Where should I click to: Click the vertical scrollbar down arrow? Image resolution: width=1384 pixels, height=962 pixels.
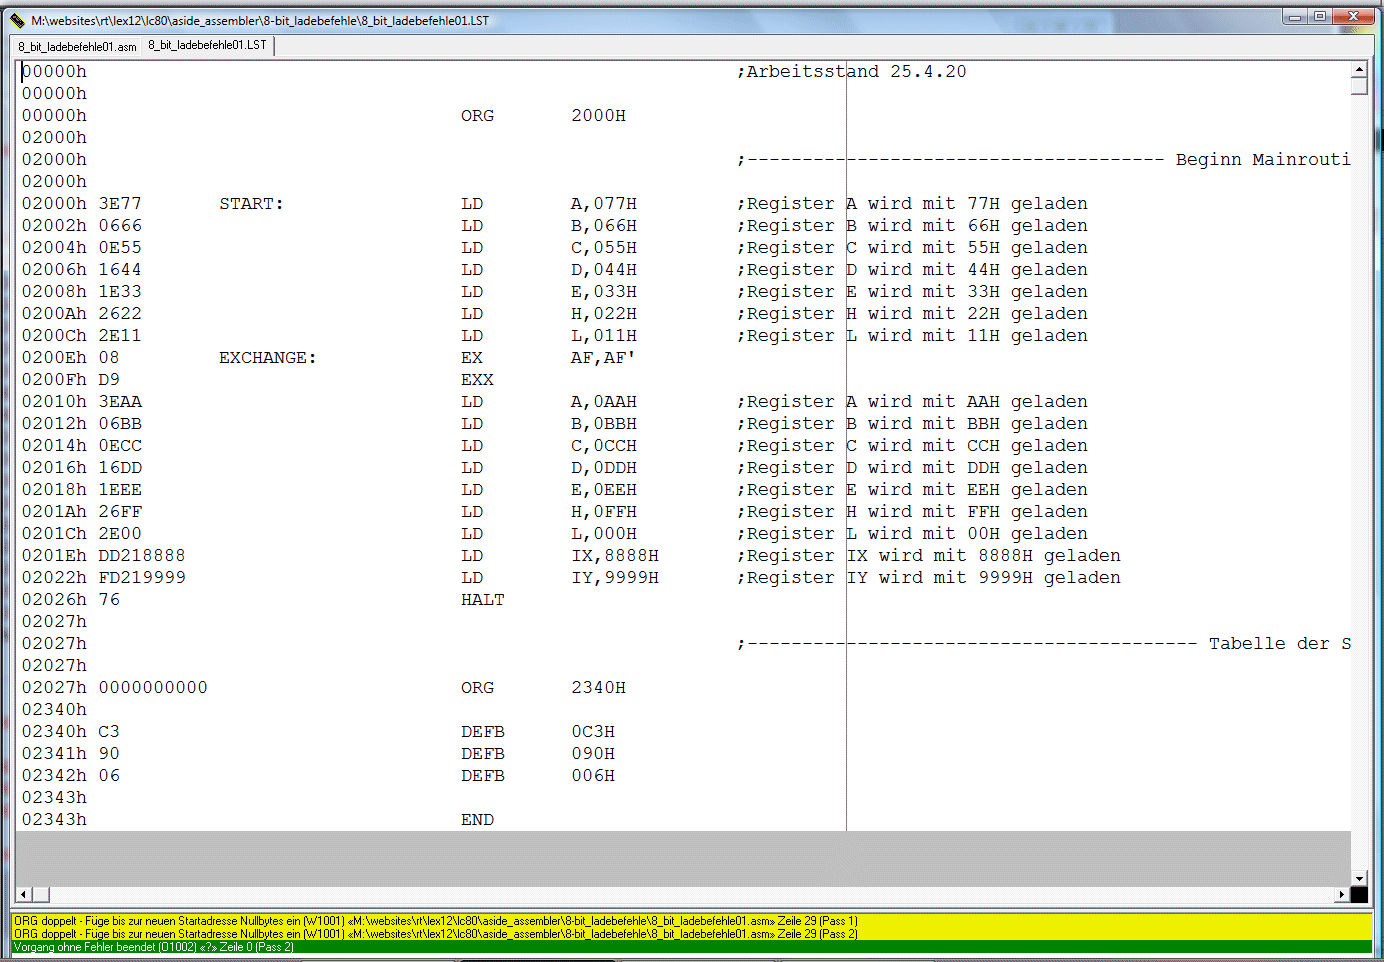coord(1359,878)
